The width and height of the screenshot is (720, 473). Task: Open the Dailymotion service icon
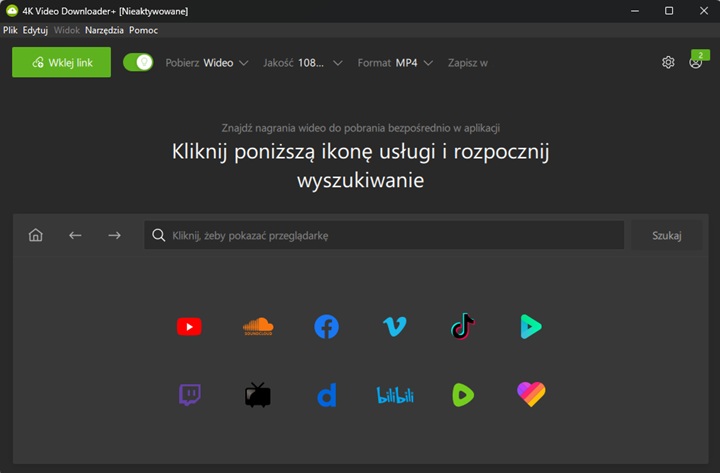pos(326,395)
